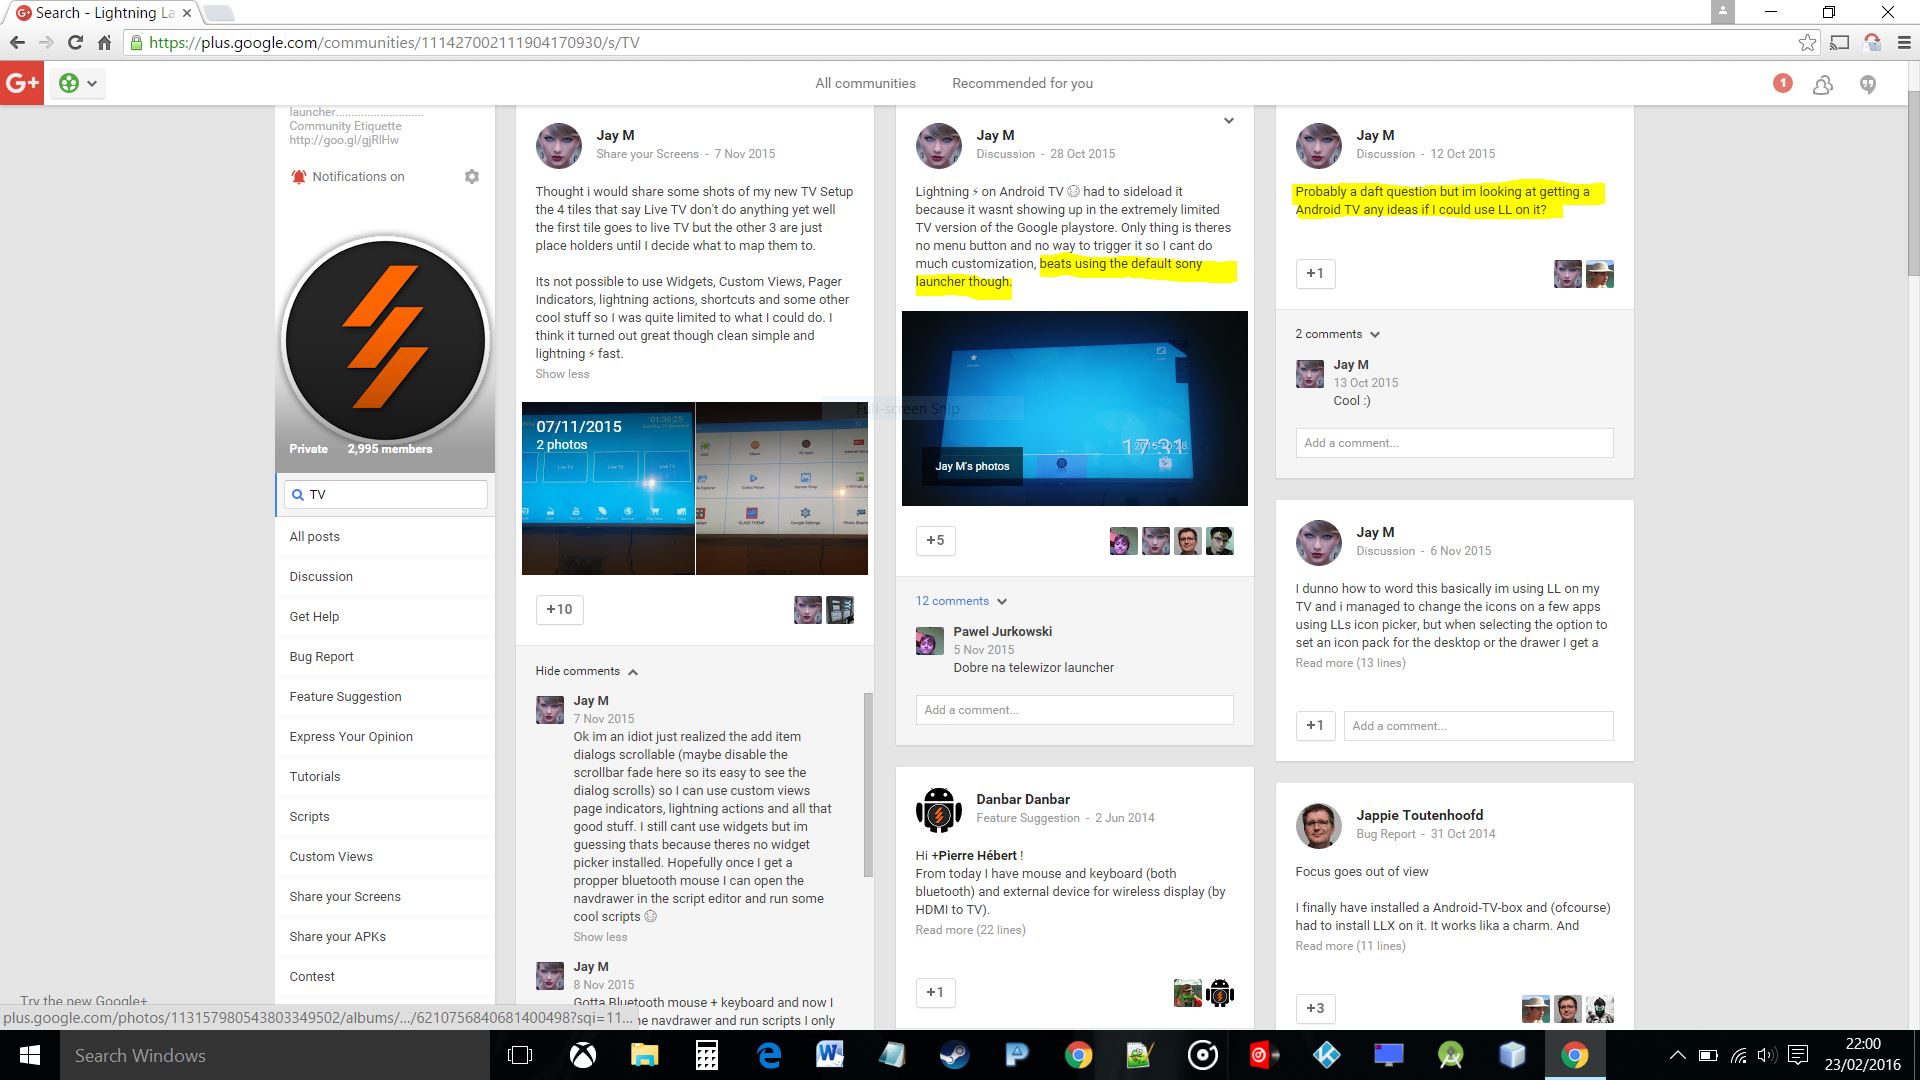
Task: Click Read more (22 lines) link
Action: coord(970,930)
